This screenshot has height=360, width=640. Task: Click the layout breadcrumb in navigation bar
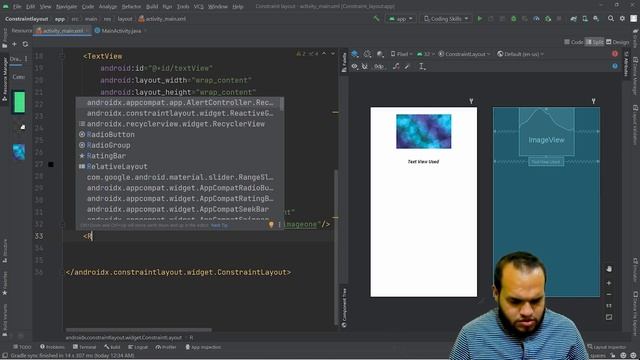[x=125, y=19]
